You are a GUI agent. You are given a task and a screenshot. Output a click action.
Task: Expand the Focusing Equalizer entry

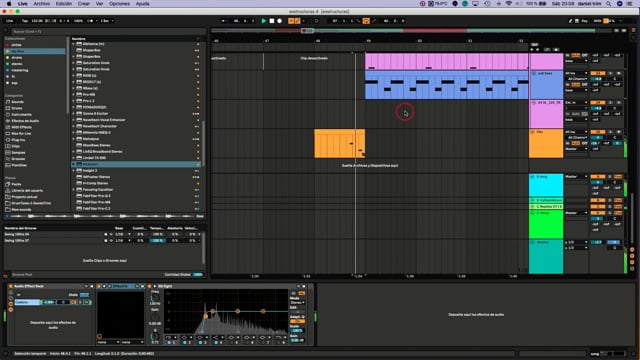pos(73,189)
